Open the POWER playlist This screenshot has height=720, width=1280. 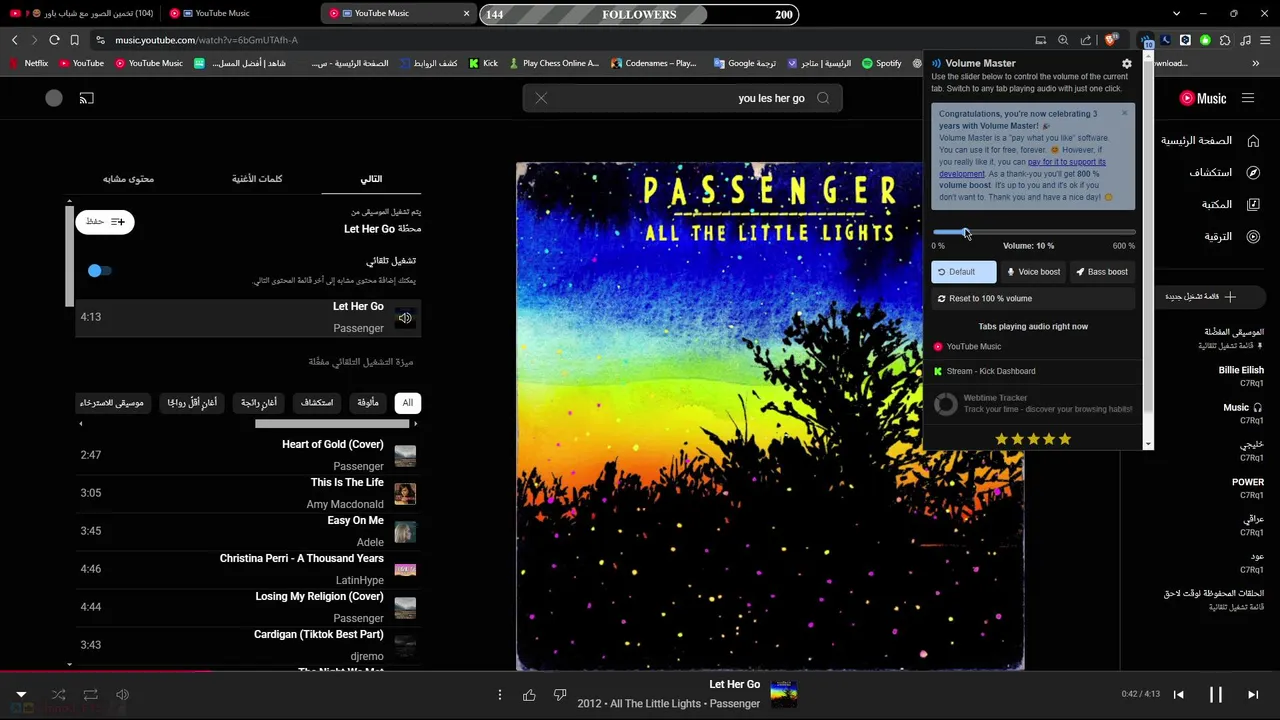(1248, 488)
